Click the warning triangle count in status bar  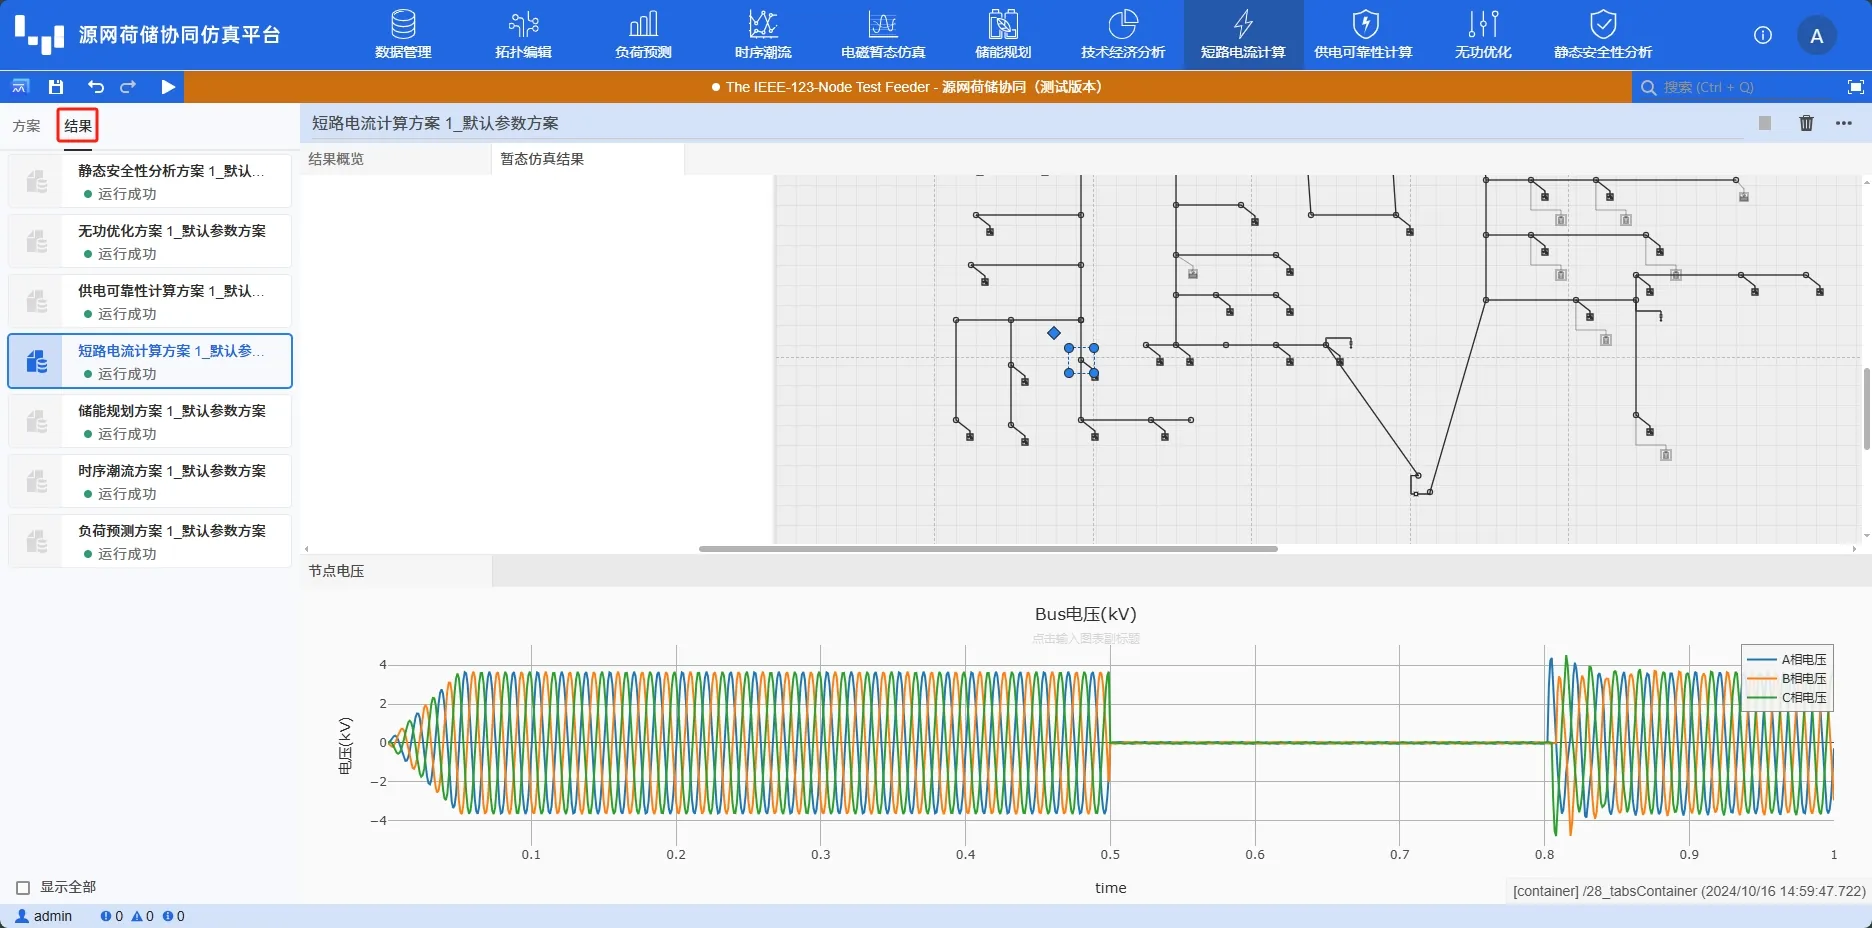click(143, 916)
